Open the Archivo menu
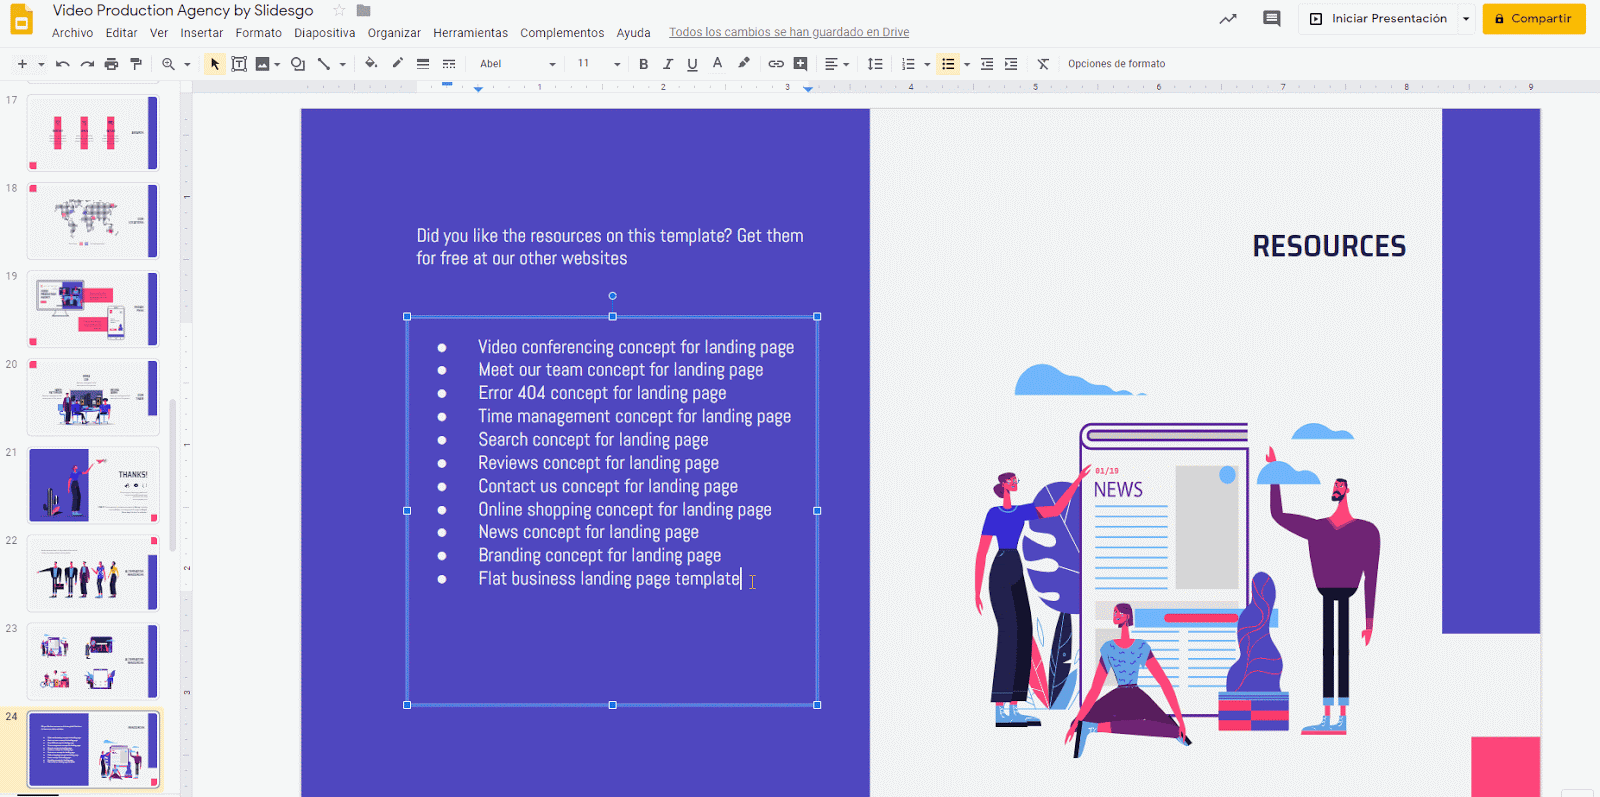1600x797 pixels. point(72,33)
